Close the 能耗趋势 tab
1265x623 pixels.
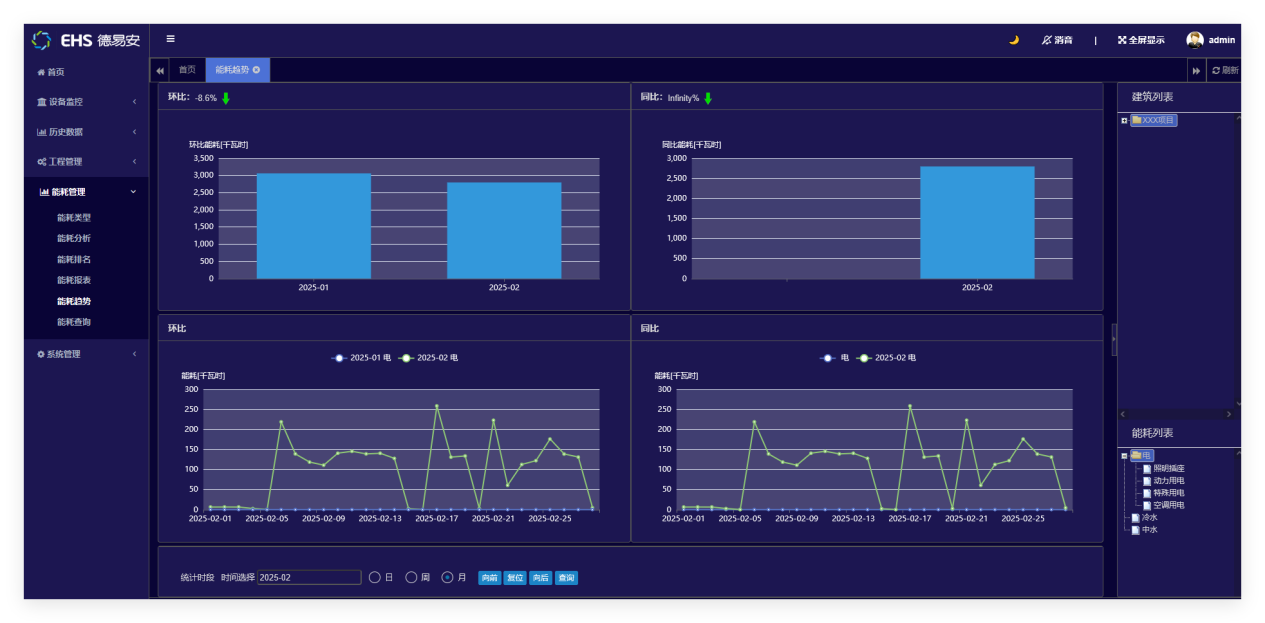(257, 70)
